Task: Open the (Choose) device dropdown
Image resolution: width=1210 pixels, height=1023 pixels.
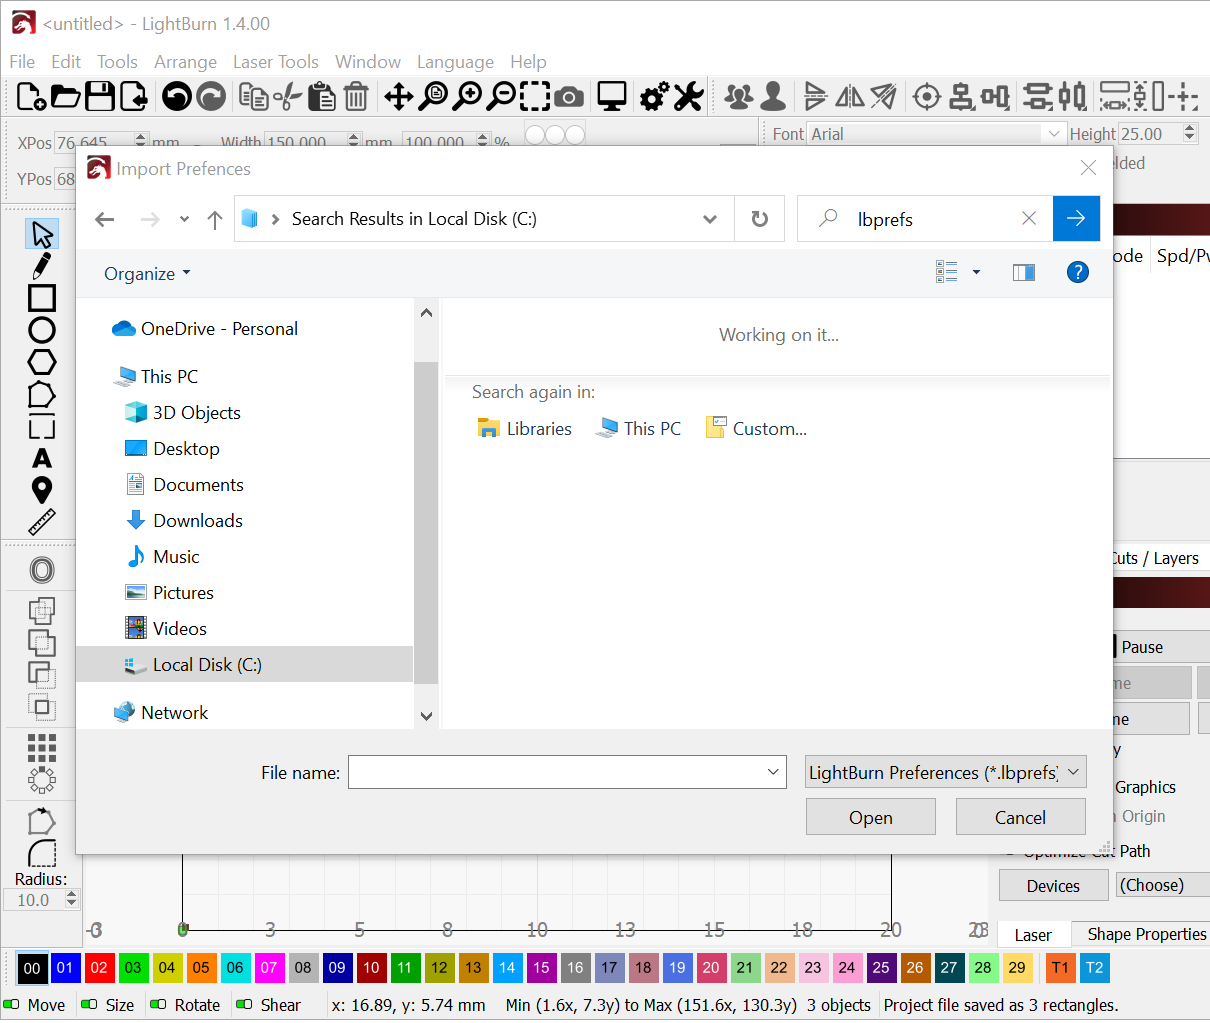Action: pyautogui.click(x=1163, y=885)
